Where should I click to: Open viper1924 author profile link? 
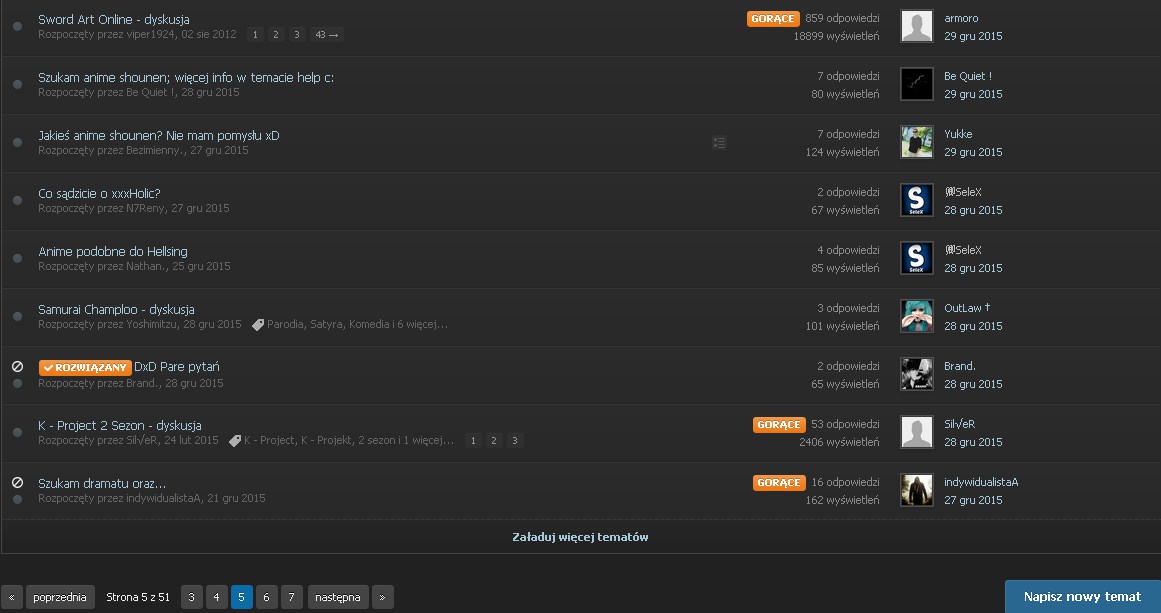tap(151, 34)
